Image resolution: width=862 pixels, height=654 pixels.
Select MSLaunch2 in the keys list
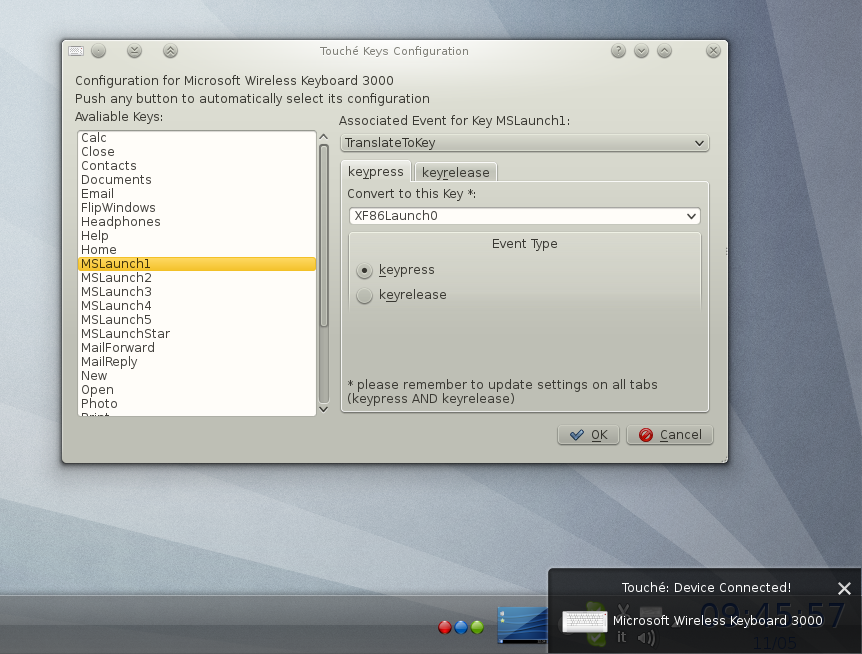tap(197, 278)
